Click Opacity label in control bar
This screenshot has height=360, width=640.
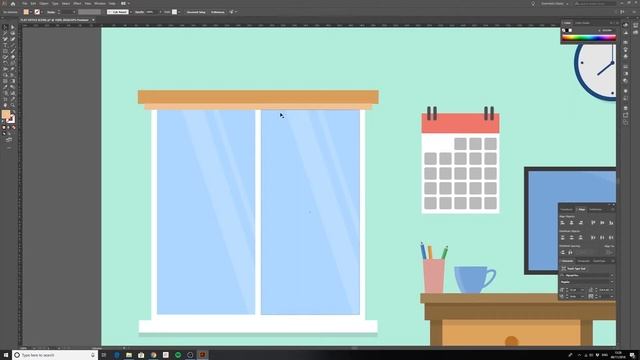tap(139, 12)
